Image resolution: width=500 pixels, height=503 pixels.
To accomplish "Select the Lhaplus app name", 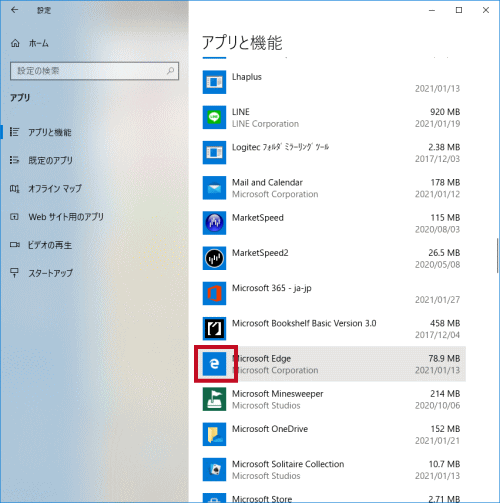I will point(247,77).
